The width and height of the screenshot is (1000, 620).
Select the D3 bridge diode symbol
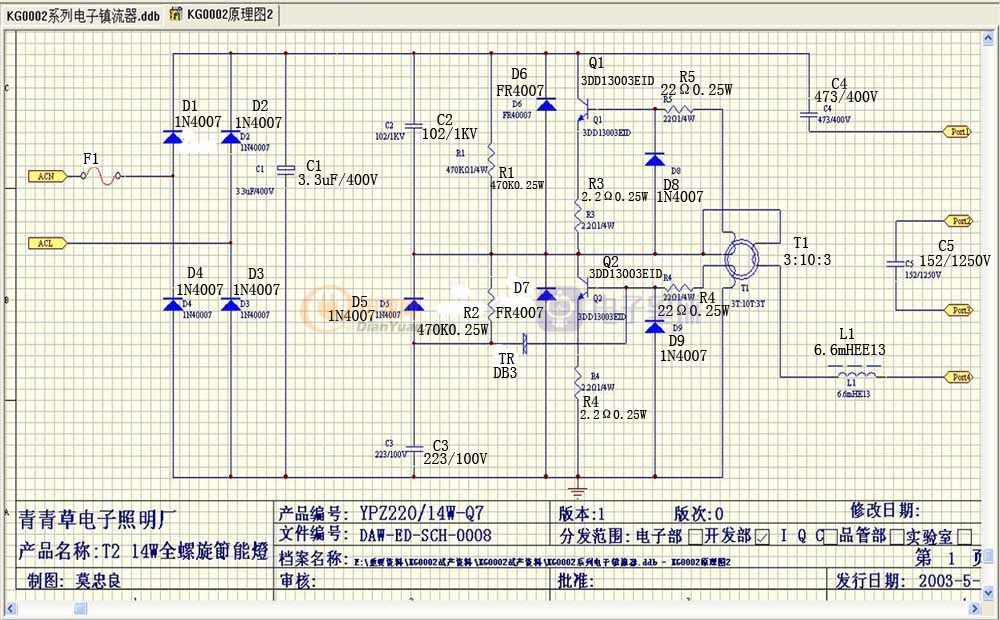tap(230, 304)
